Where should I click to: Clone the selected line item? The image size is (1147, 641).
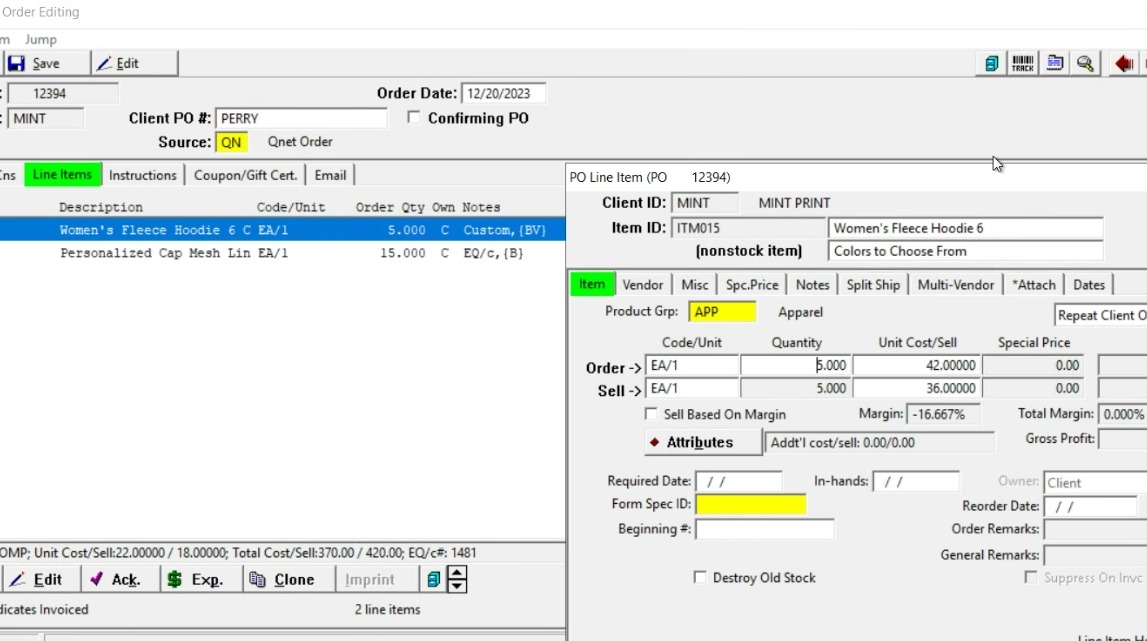coord(288,580)
